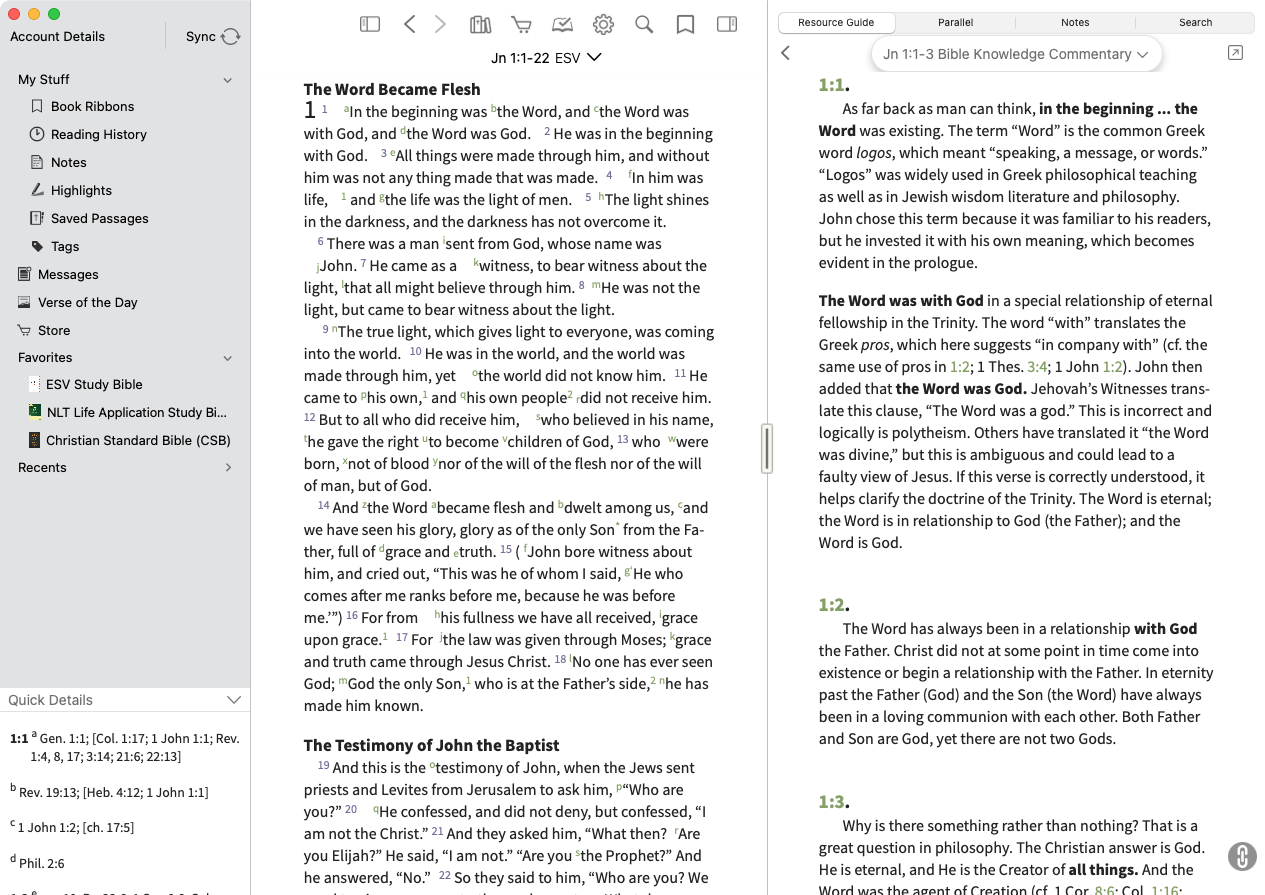Screen dimensions: 1265x895
Task: Open Highlights in sidebar
Action: click(81, 190)
